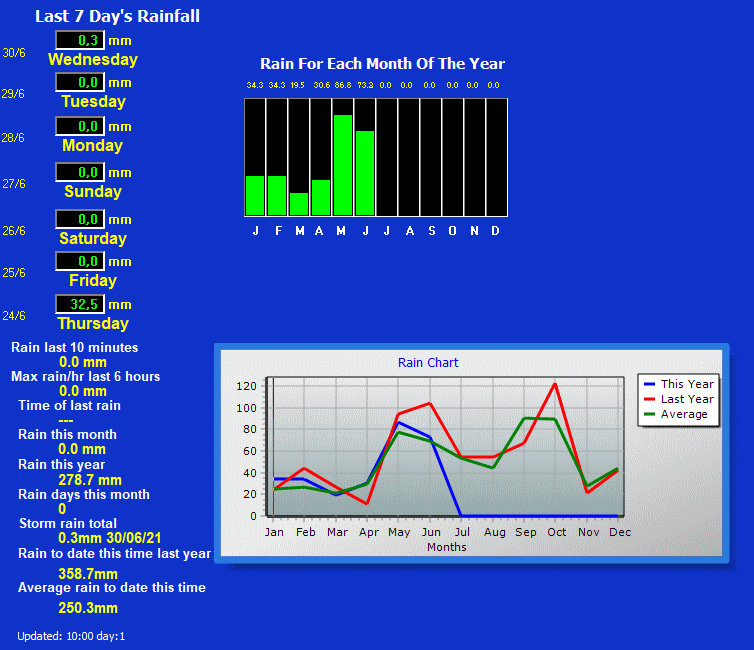This screenshot has height=650, width=754.
Task: Click the 'Time of last rain' label
Action: pos(69,405)
